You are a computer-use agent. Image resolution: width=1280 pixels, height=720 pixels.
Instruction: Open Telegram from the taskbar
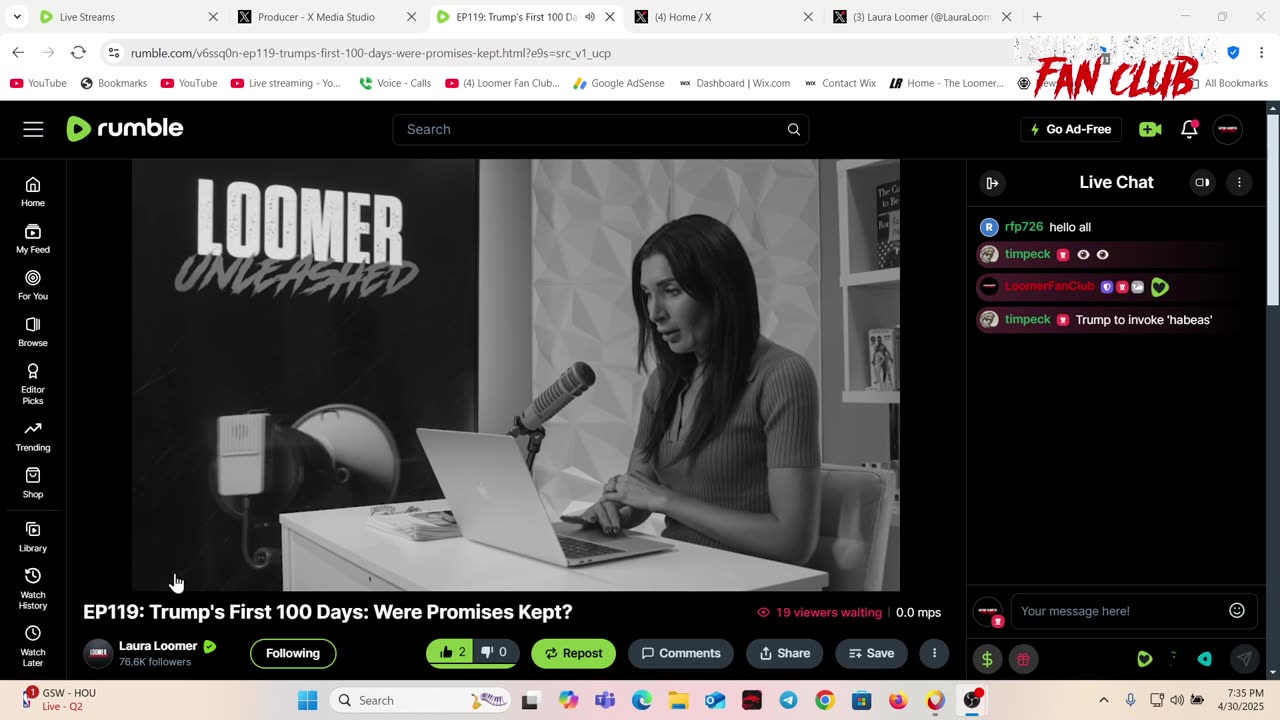tap(788, 700)
